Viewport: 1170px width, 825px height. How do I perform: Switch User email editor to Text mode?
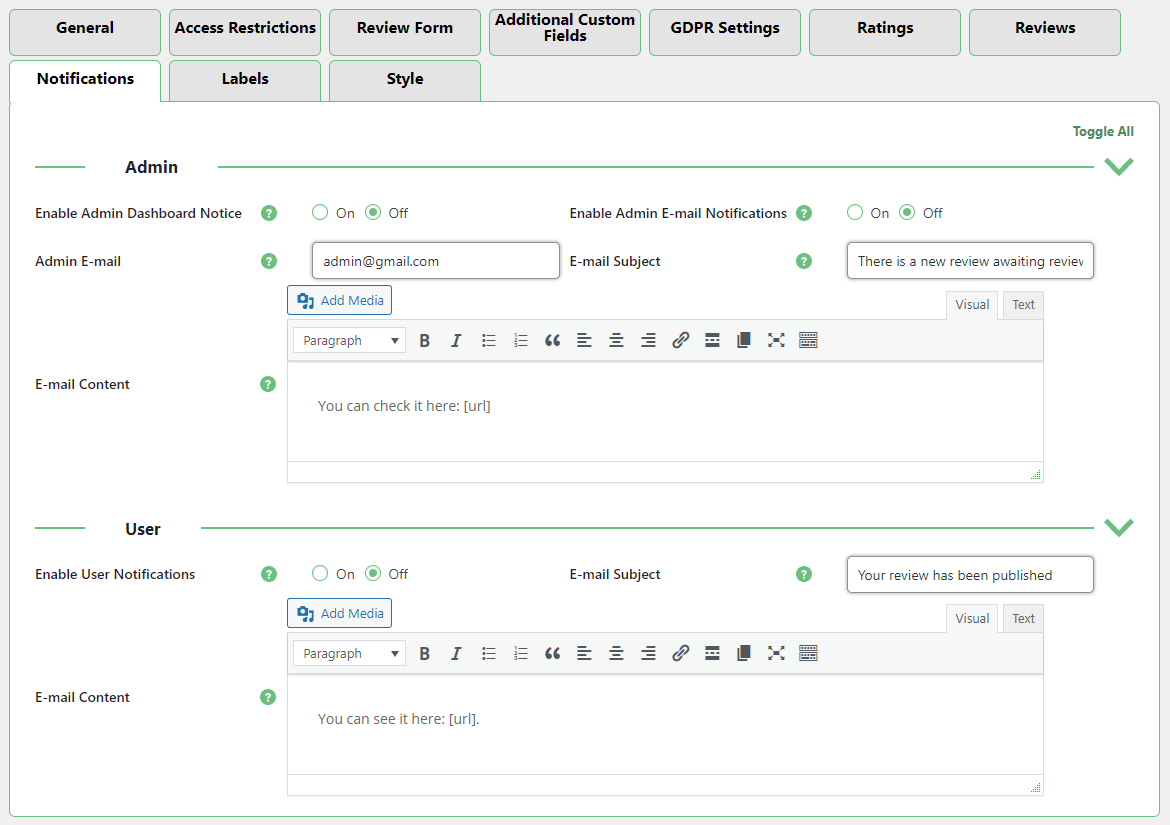1023,618
